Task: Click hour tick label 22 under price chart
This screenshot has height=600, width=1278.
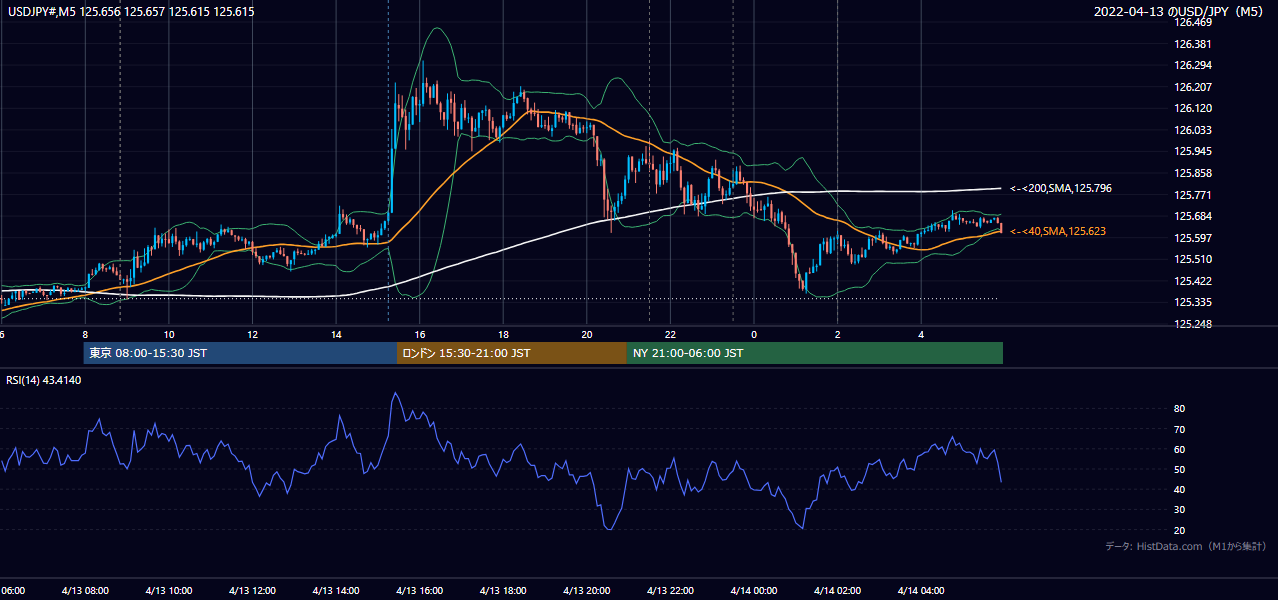Action: (670, 334)
